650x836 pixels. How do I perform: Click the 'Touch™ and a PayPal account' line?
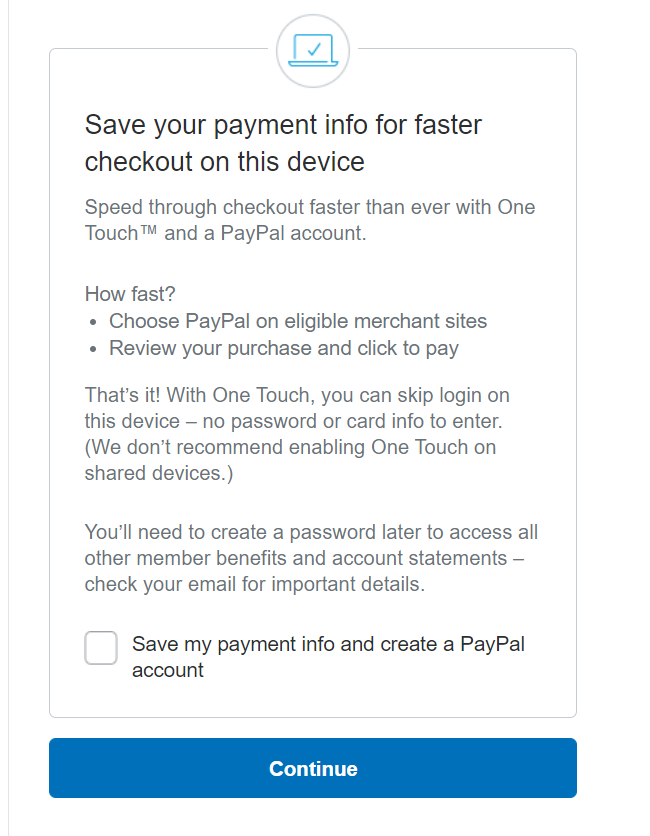pyautogui.click(x=226, y=234)
